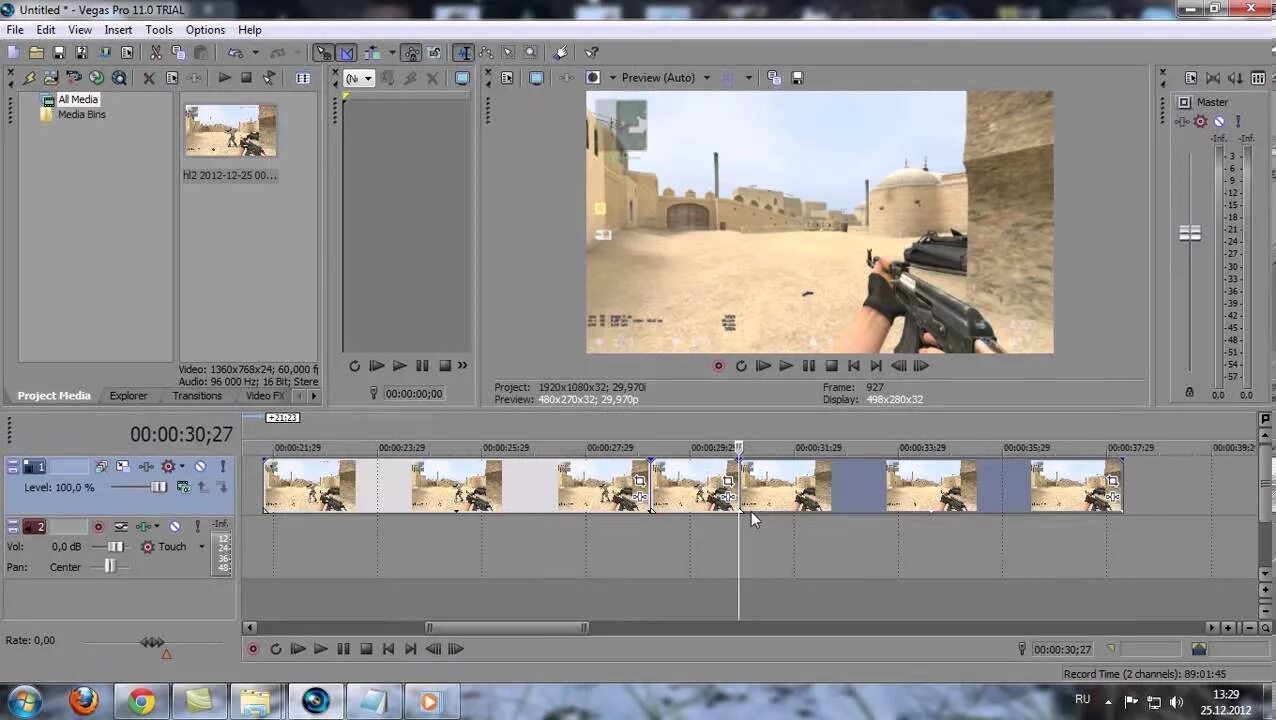Screen dimensions: 1276x720
Task: Select Media Bins tree item
Action: (81, 115)
